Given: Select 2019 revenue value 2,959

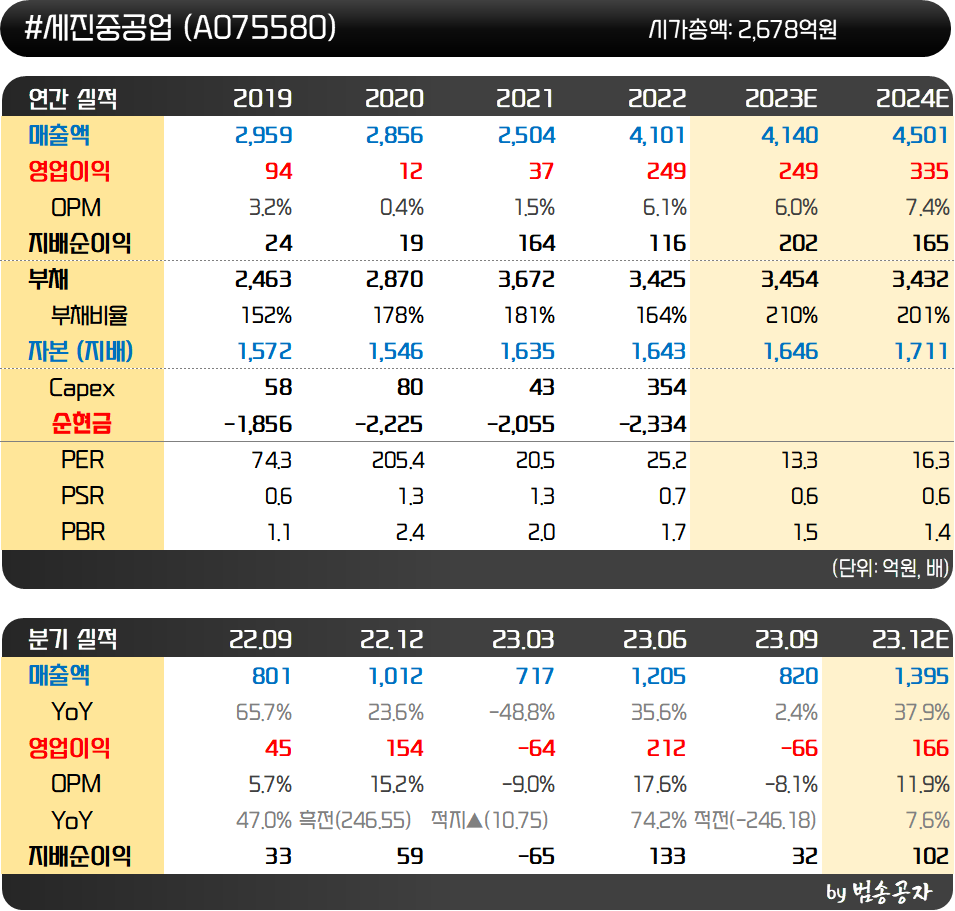Looking at the screenshot, I should point(264,135).
